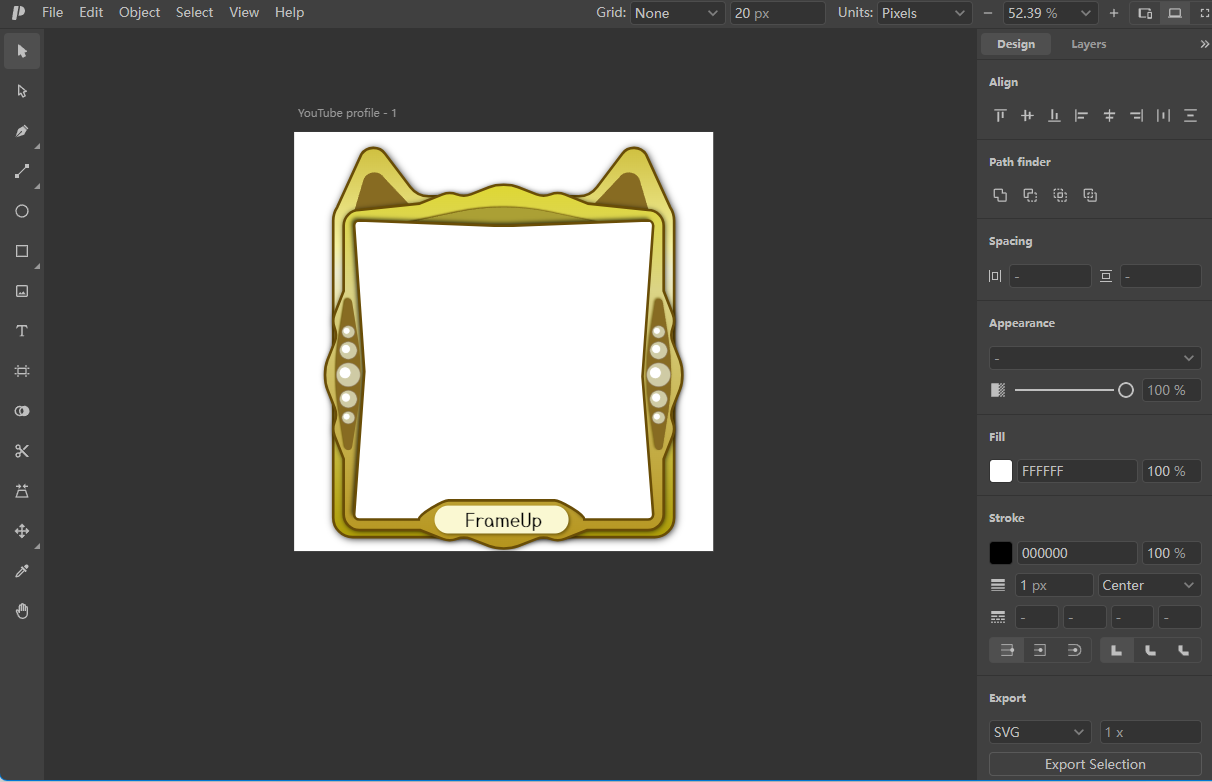The height and width of the screenshot is (782, 1212).
Task: Click the white Fill color swatch
Action: click(1001, 471)
